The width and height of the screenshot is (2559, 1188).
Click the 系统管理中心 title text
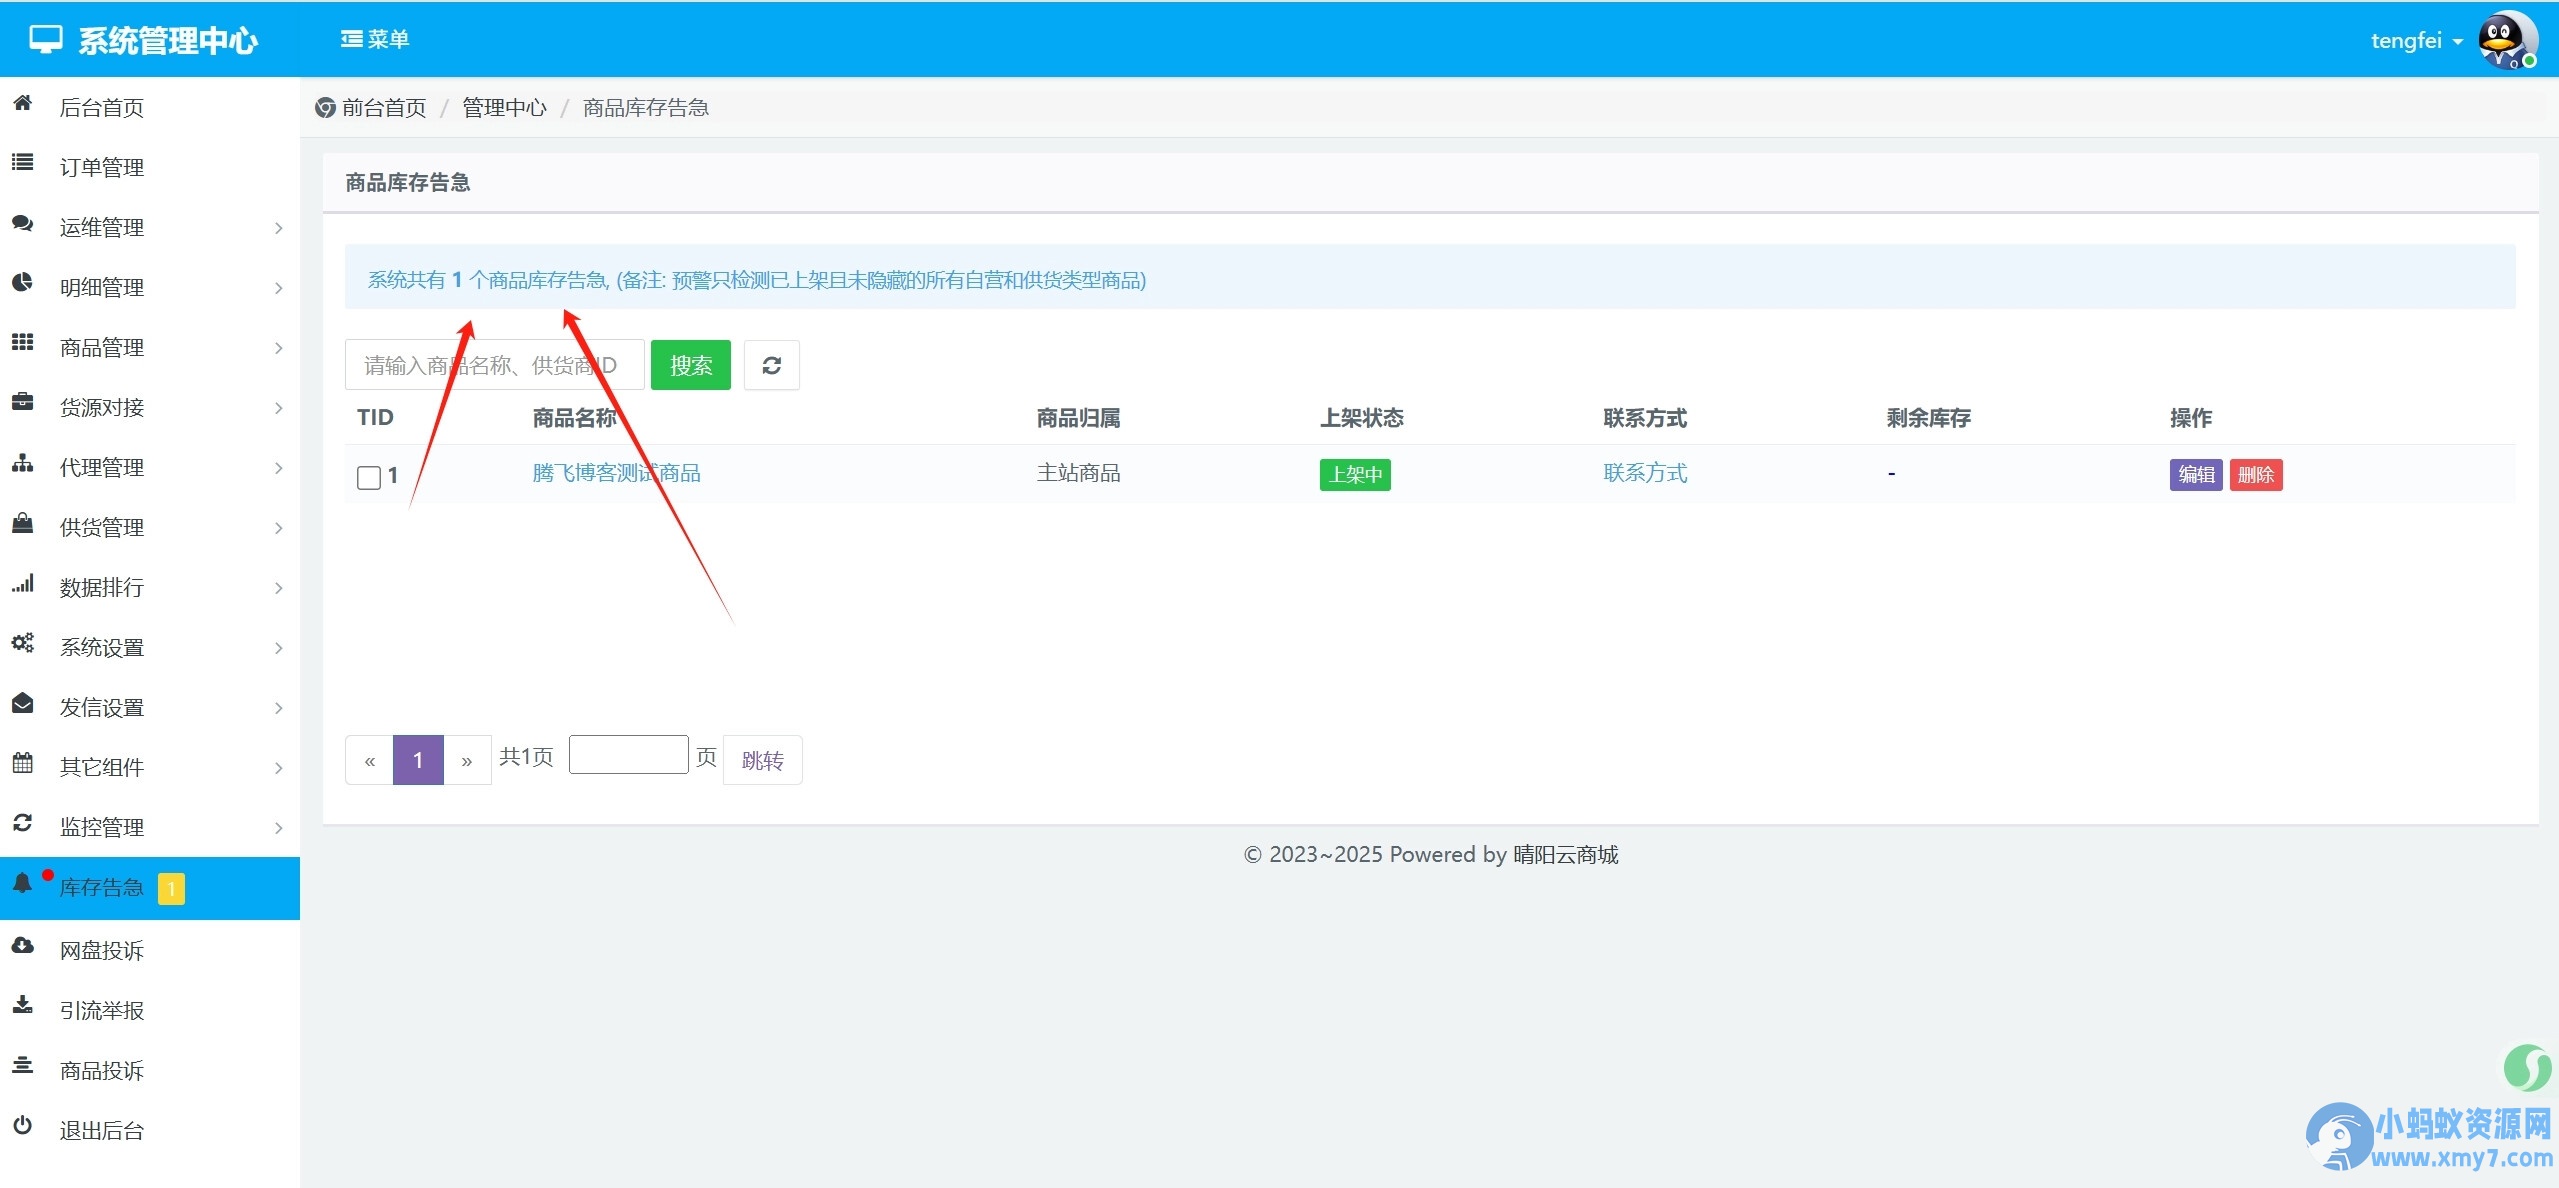coord(168,41)
